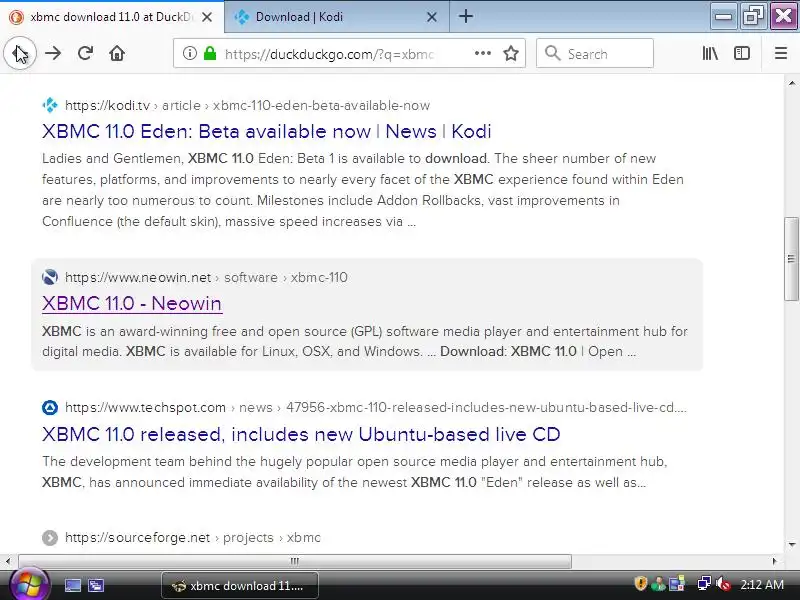
Task: Go to the browser Home page
Action: point(117,53)
